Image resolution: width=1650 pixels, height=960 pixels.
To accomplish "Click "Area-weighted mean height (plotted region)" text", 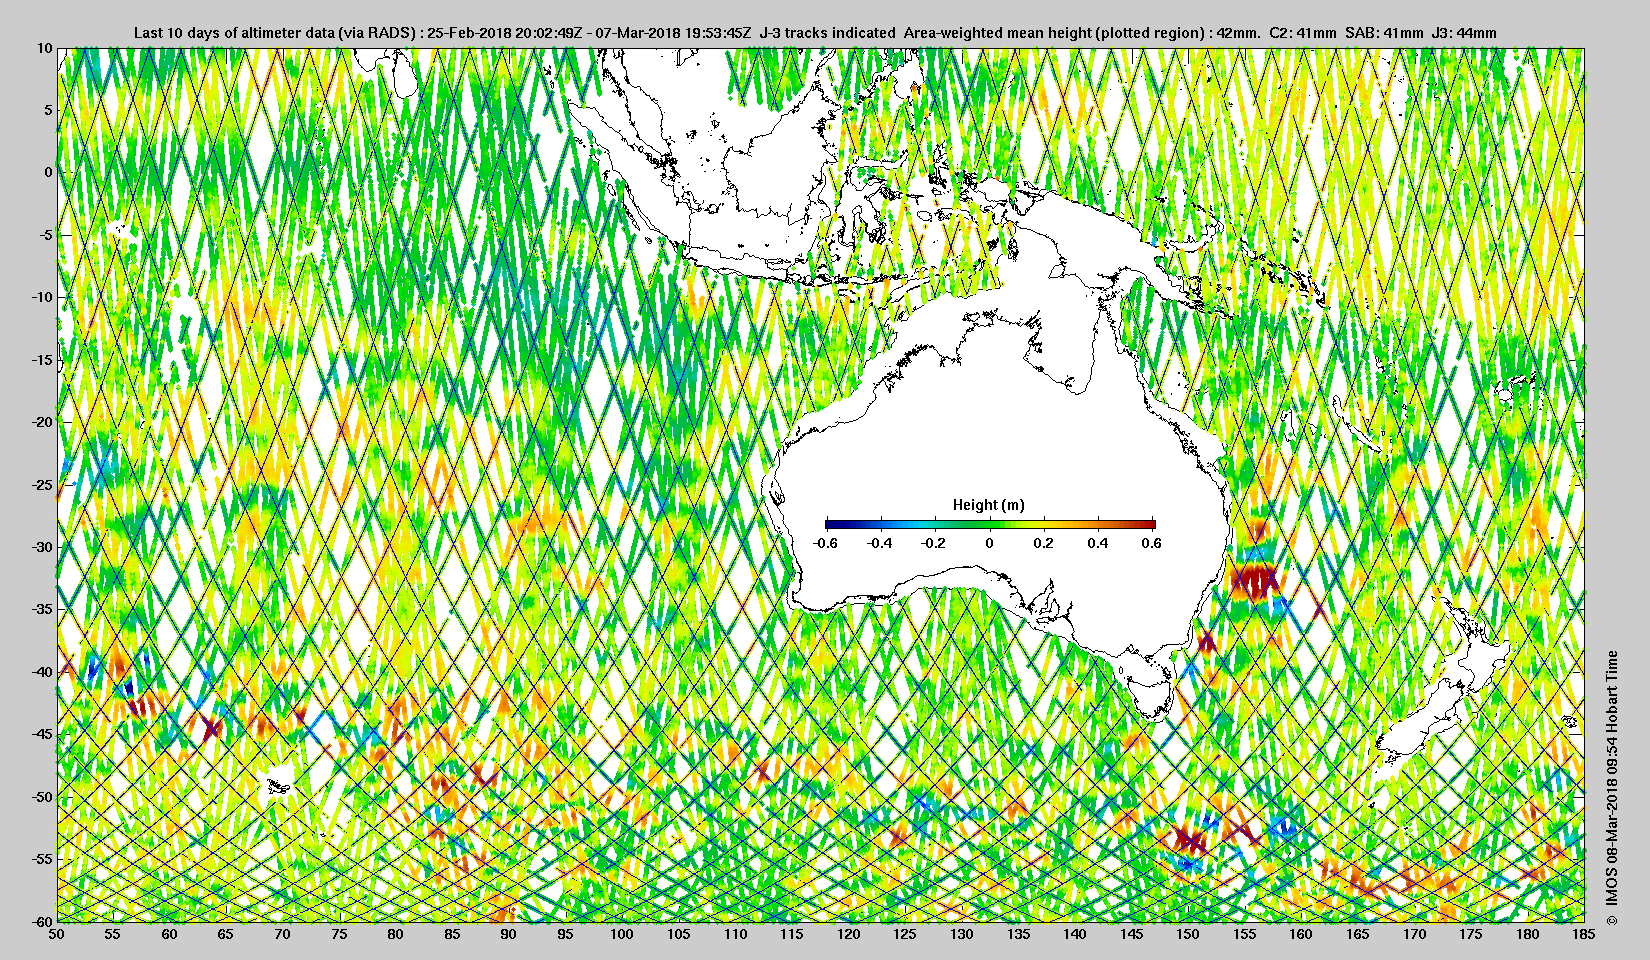I will pyautogui.click(x=1055, y=33).
